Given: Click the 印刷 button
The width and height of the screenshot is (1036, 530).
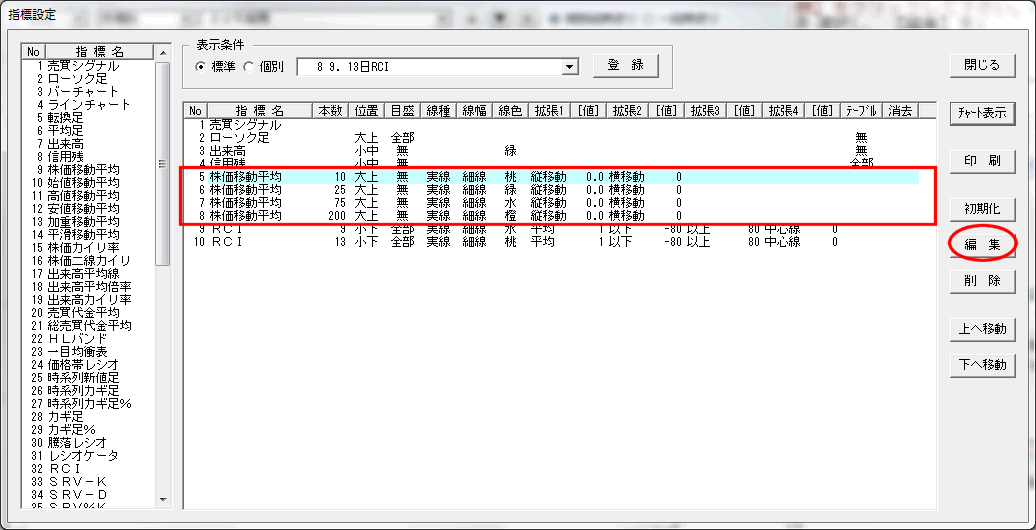Looking at the screenshot, I should tap(981, 162).
